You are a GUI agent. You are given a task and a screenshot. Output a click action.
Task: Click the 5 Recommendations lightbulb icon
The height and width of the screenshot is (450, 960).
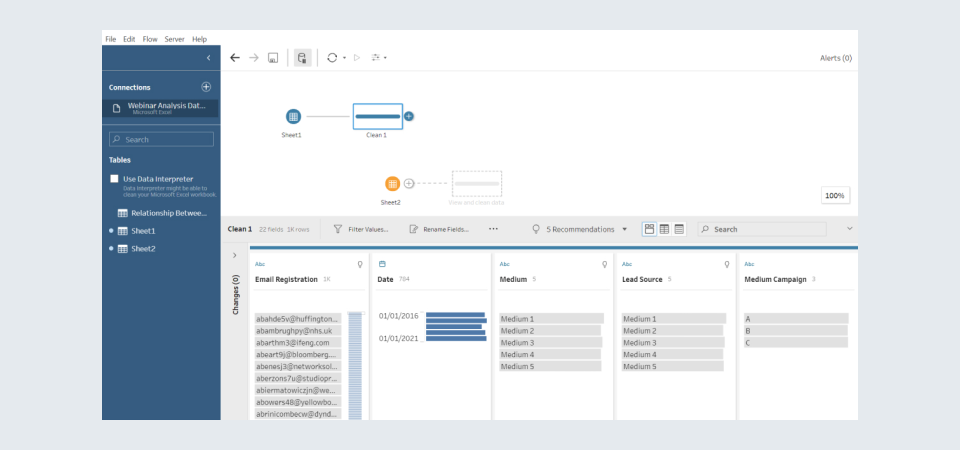pyautogui.click(x=536, y=229)
